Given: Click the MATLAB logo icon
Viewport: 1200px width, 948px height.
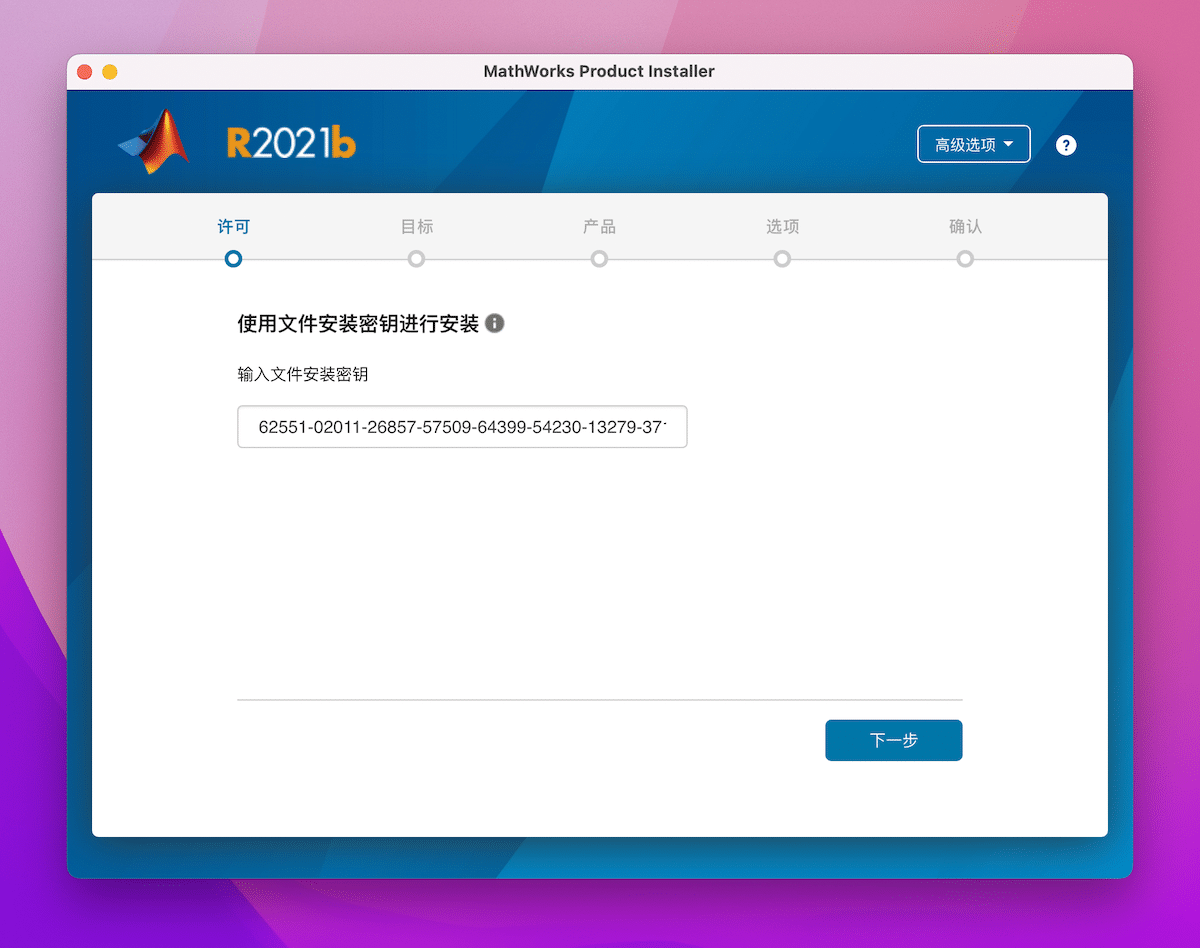Looking at the screenshot, I should tap(154, 142).
